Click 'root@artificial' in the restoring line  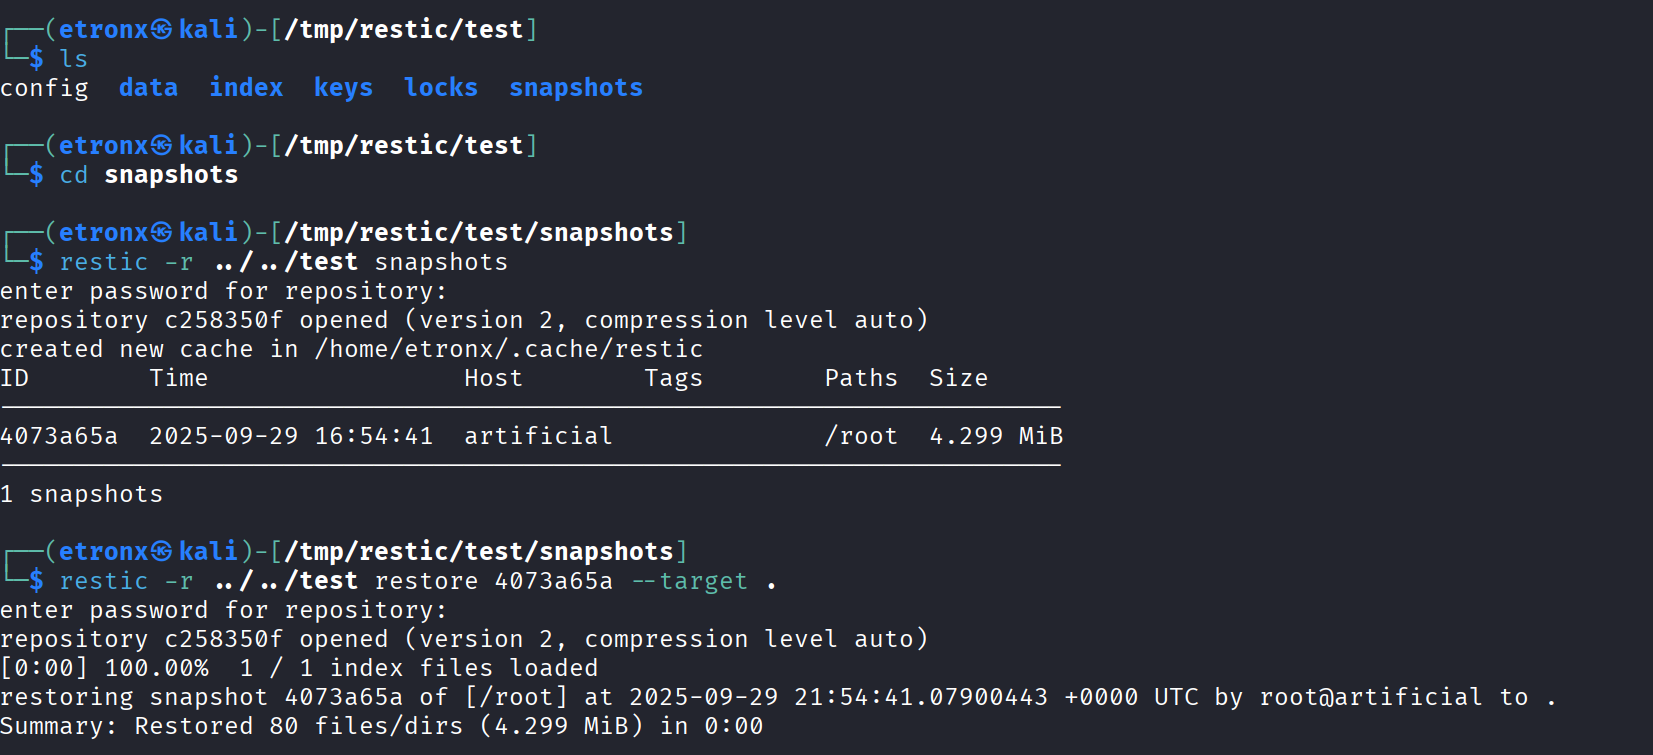tap(1370, 697)
